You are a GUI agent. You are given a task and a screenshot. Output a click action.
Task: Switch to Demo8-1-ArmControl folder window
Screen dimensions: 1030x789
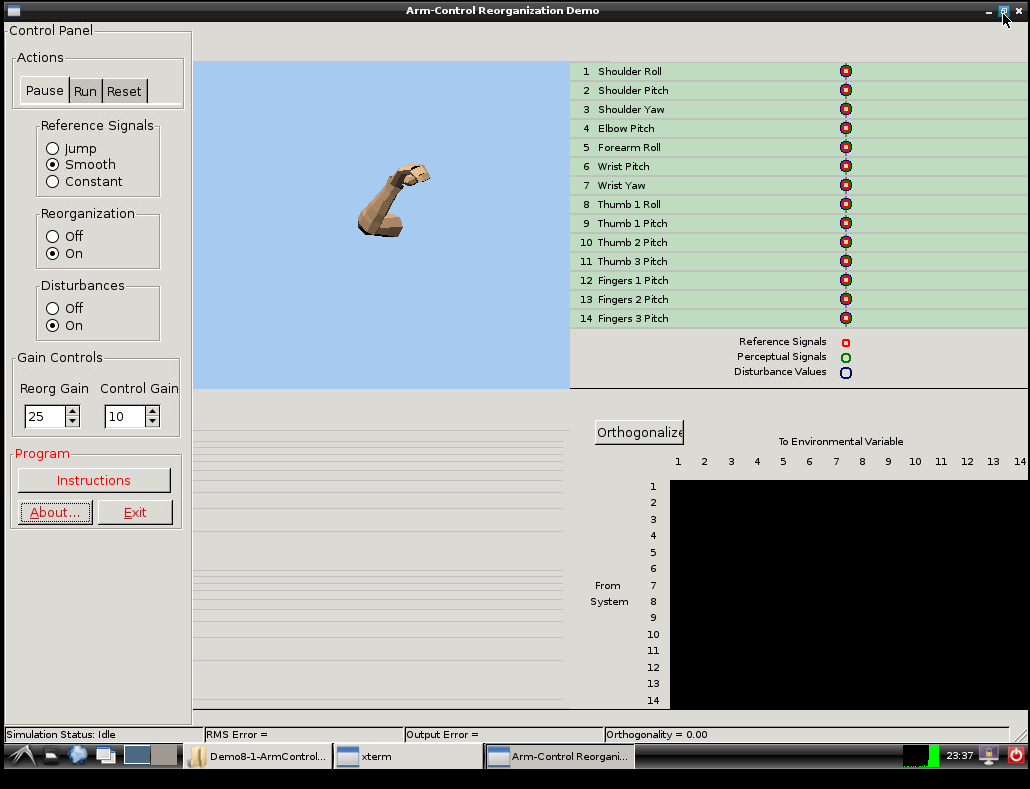(x=258, y=757)
